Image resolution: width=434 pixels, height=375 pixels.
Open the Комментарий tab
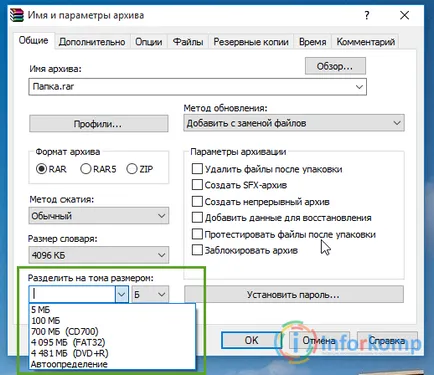pos(366,42)
